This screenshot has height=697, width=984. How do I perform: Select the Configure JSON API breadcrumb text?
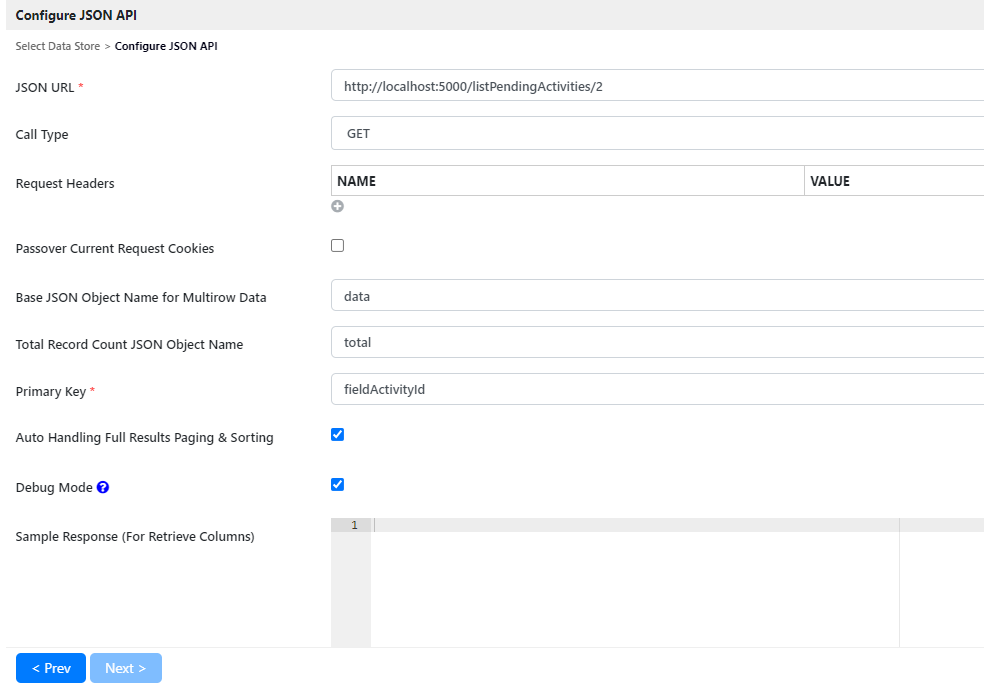coord(166,46)
